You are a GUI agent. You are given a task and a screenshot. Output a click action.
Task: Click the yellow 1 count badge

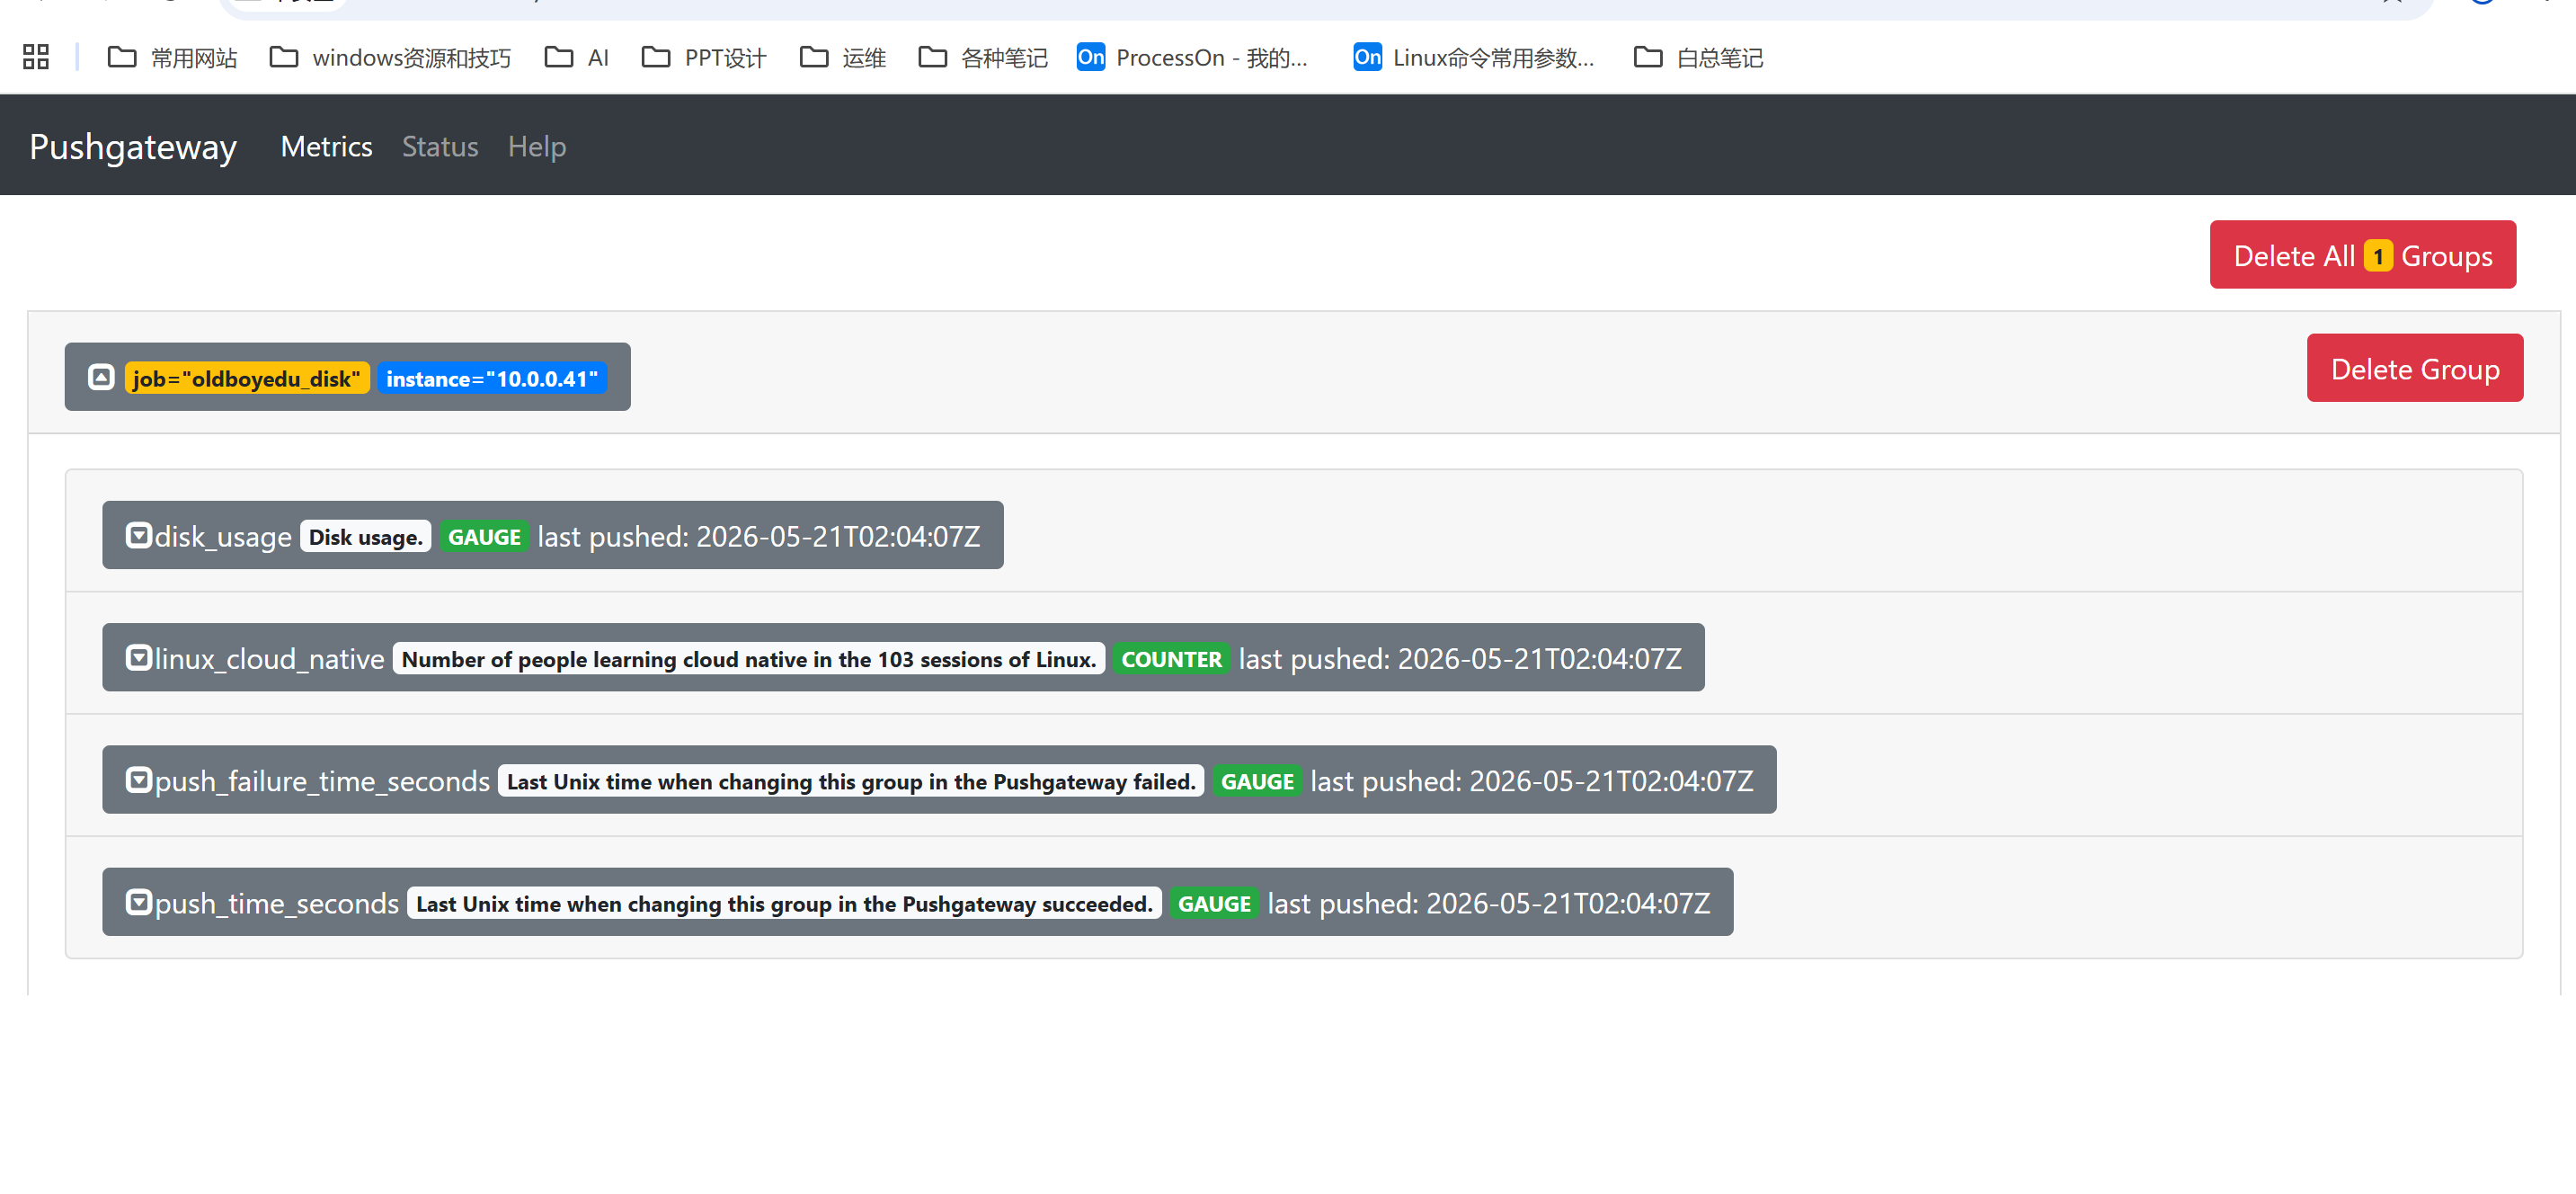point(2378,256)
